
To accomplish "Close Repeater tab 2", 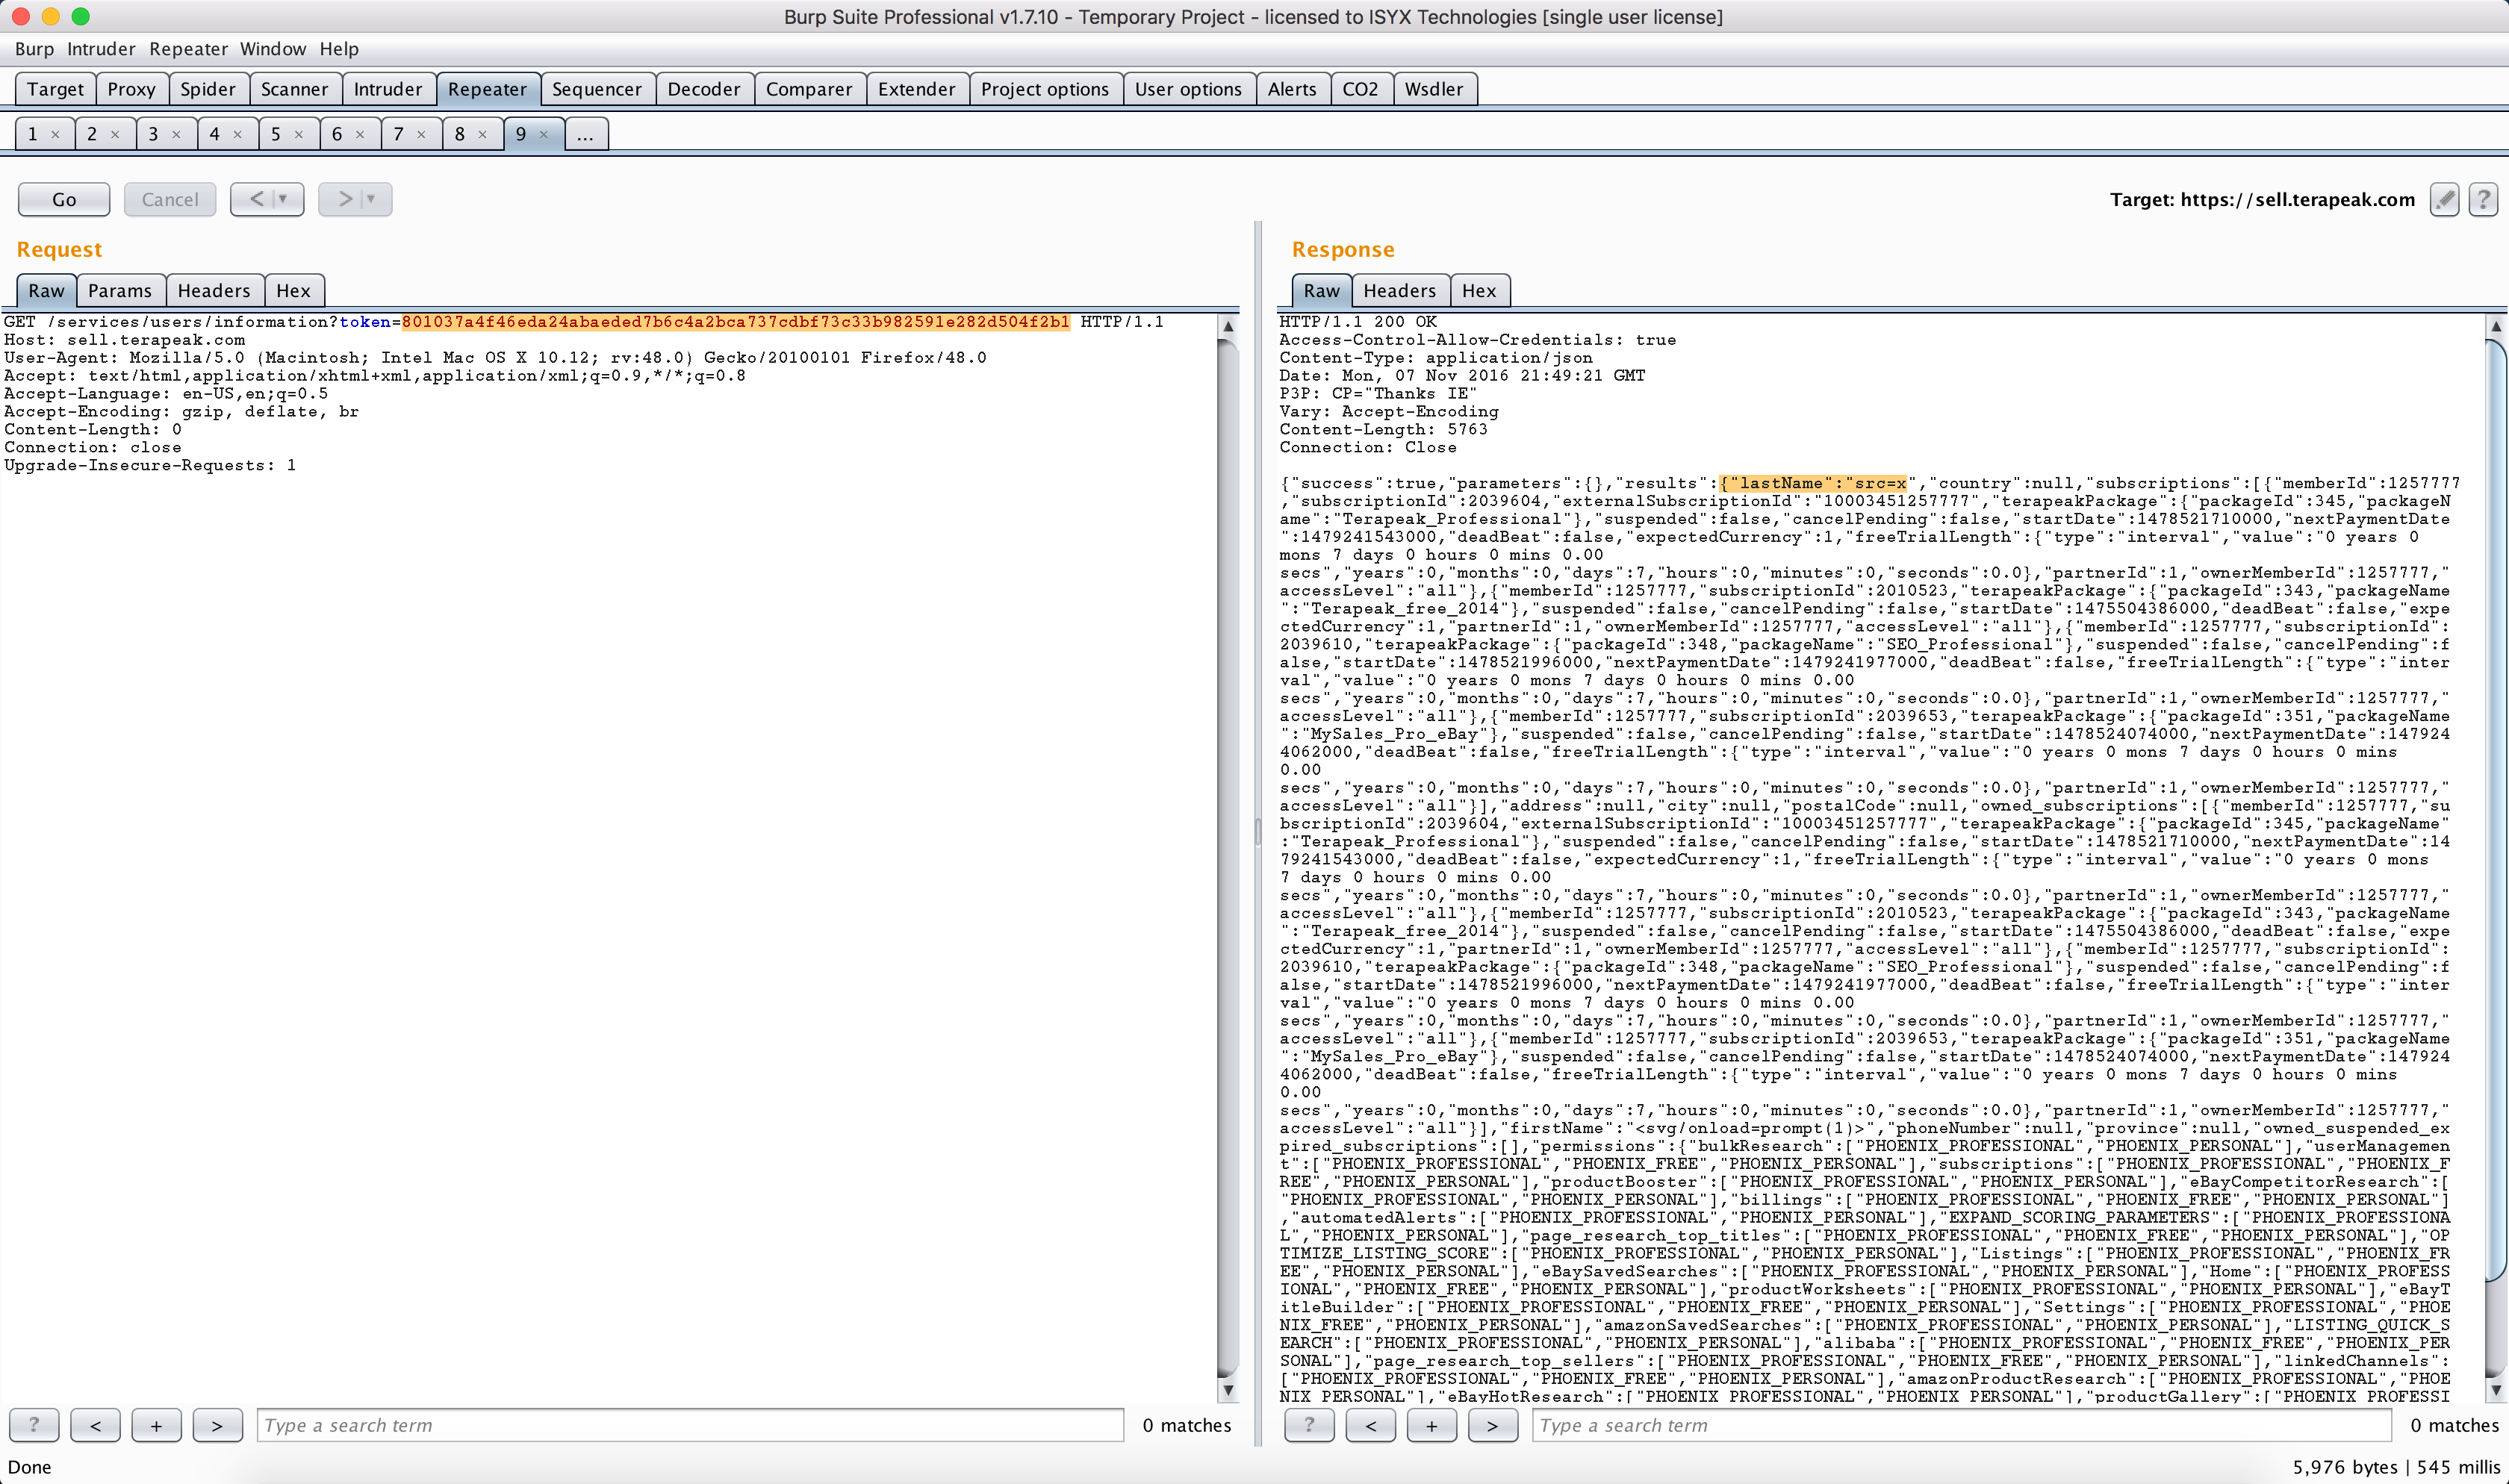I will point(115,134).
